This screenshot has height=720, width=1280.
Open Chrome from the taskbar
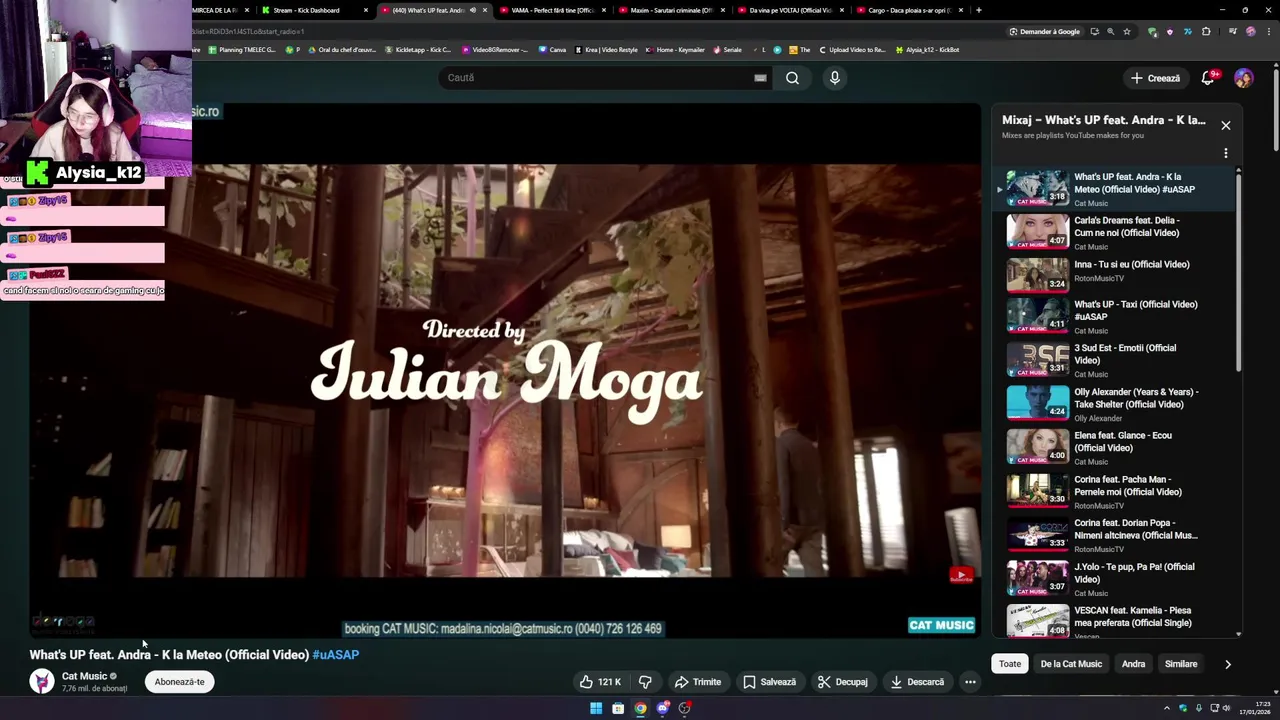coord(640,708)
